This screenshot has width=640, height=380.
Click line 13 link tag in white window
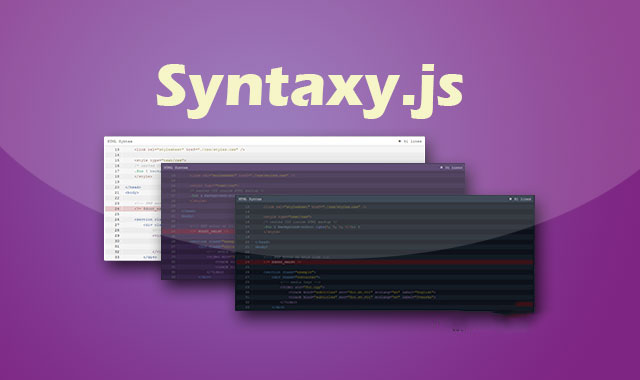pyautogui.click(x=189, y=150)
